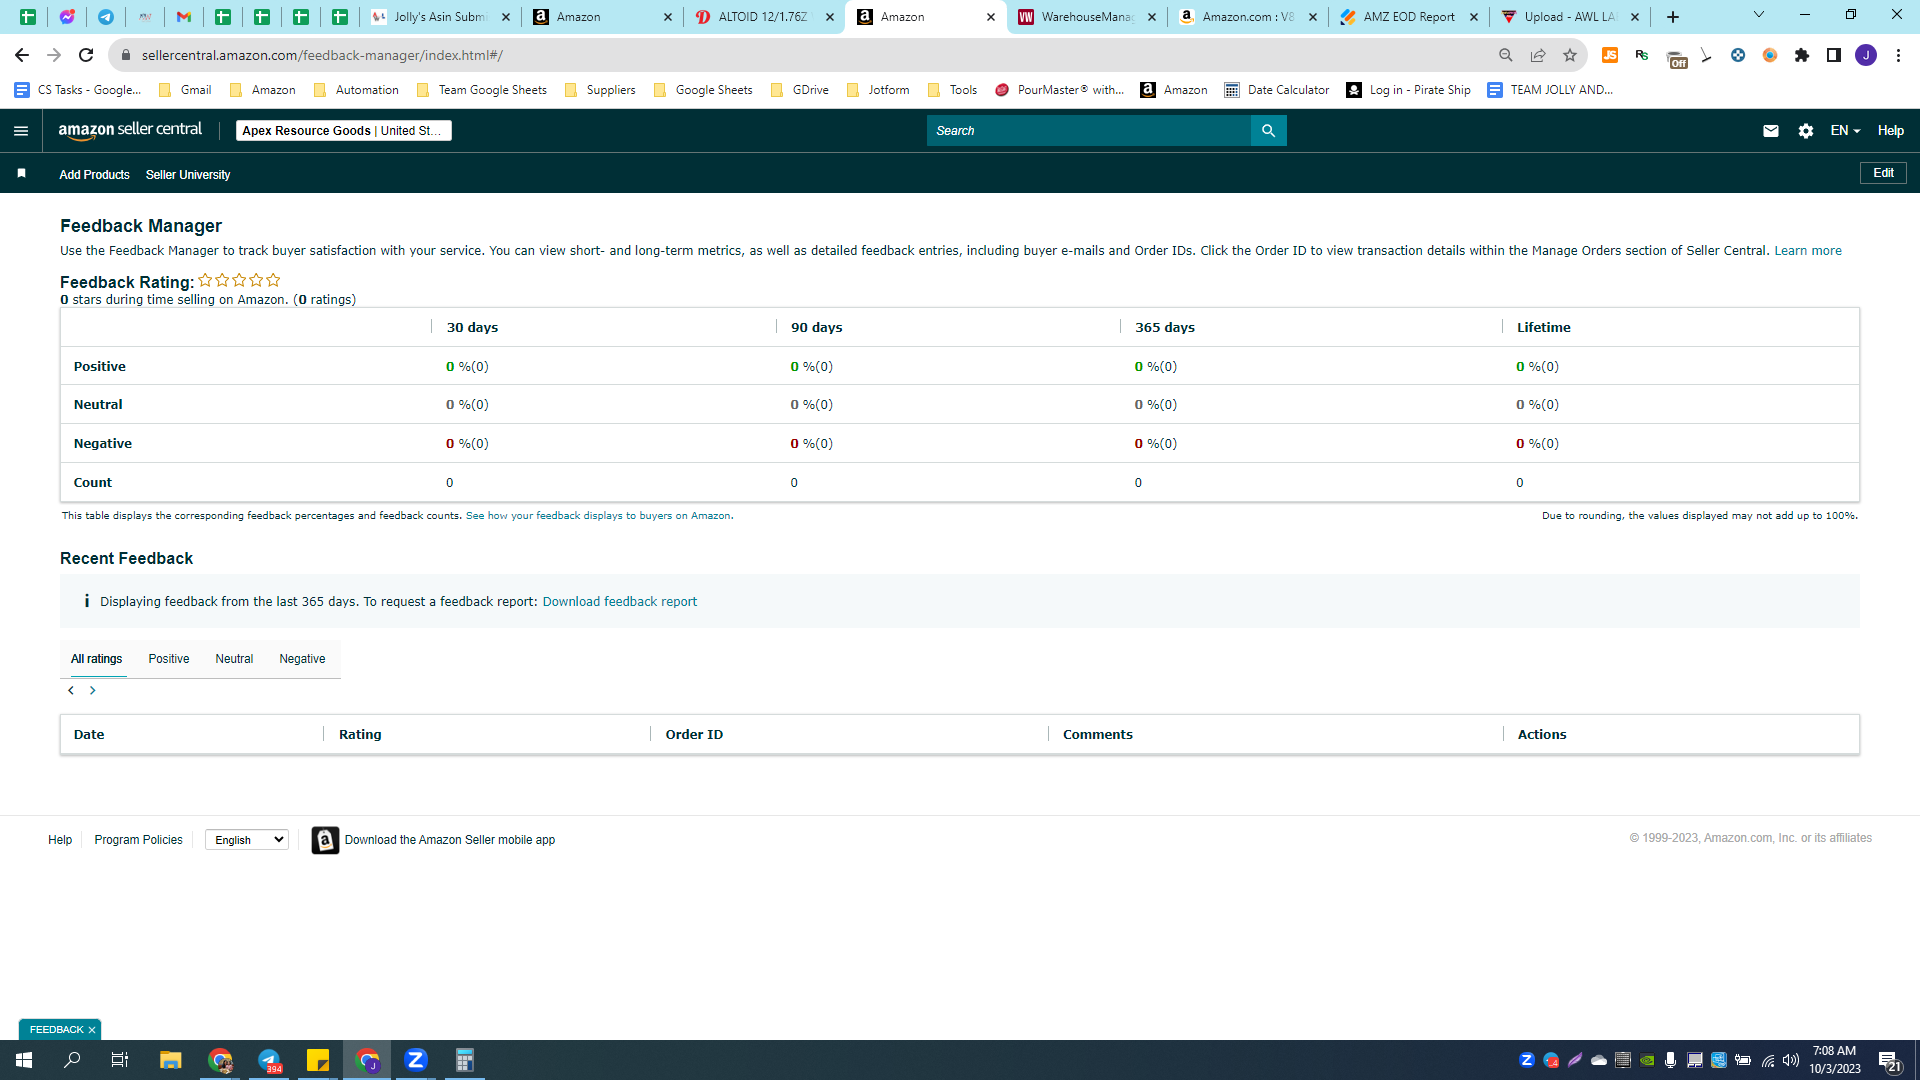
Task: Open a new browser tab
Action: coord(1673,17)
